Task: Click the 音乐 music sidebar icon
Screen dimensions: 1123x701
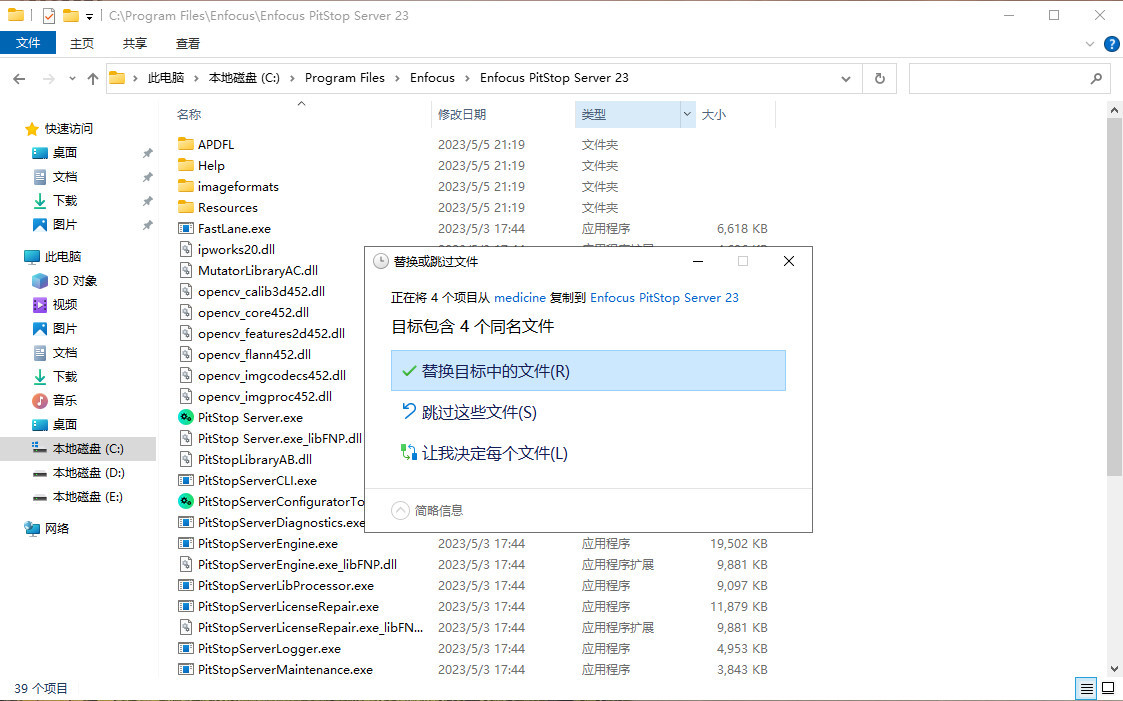Action: click(40, 400)
